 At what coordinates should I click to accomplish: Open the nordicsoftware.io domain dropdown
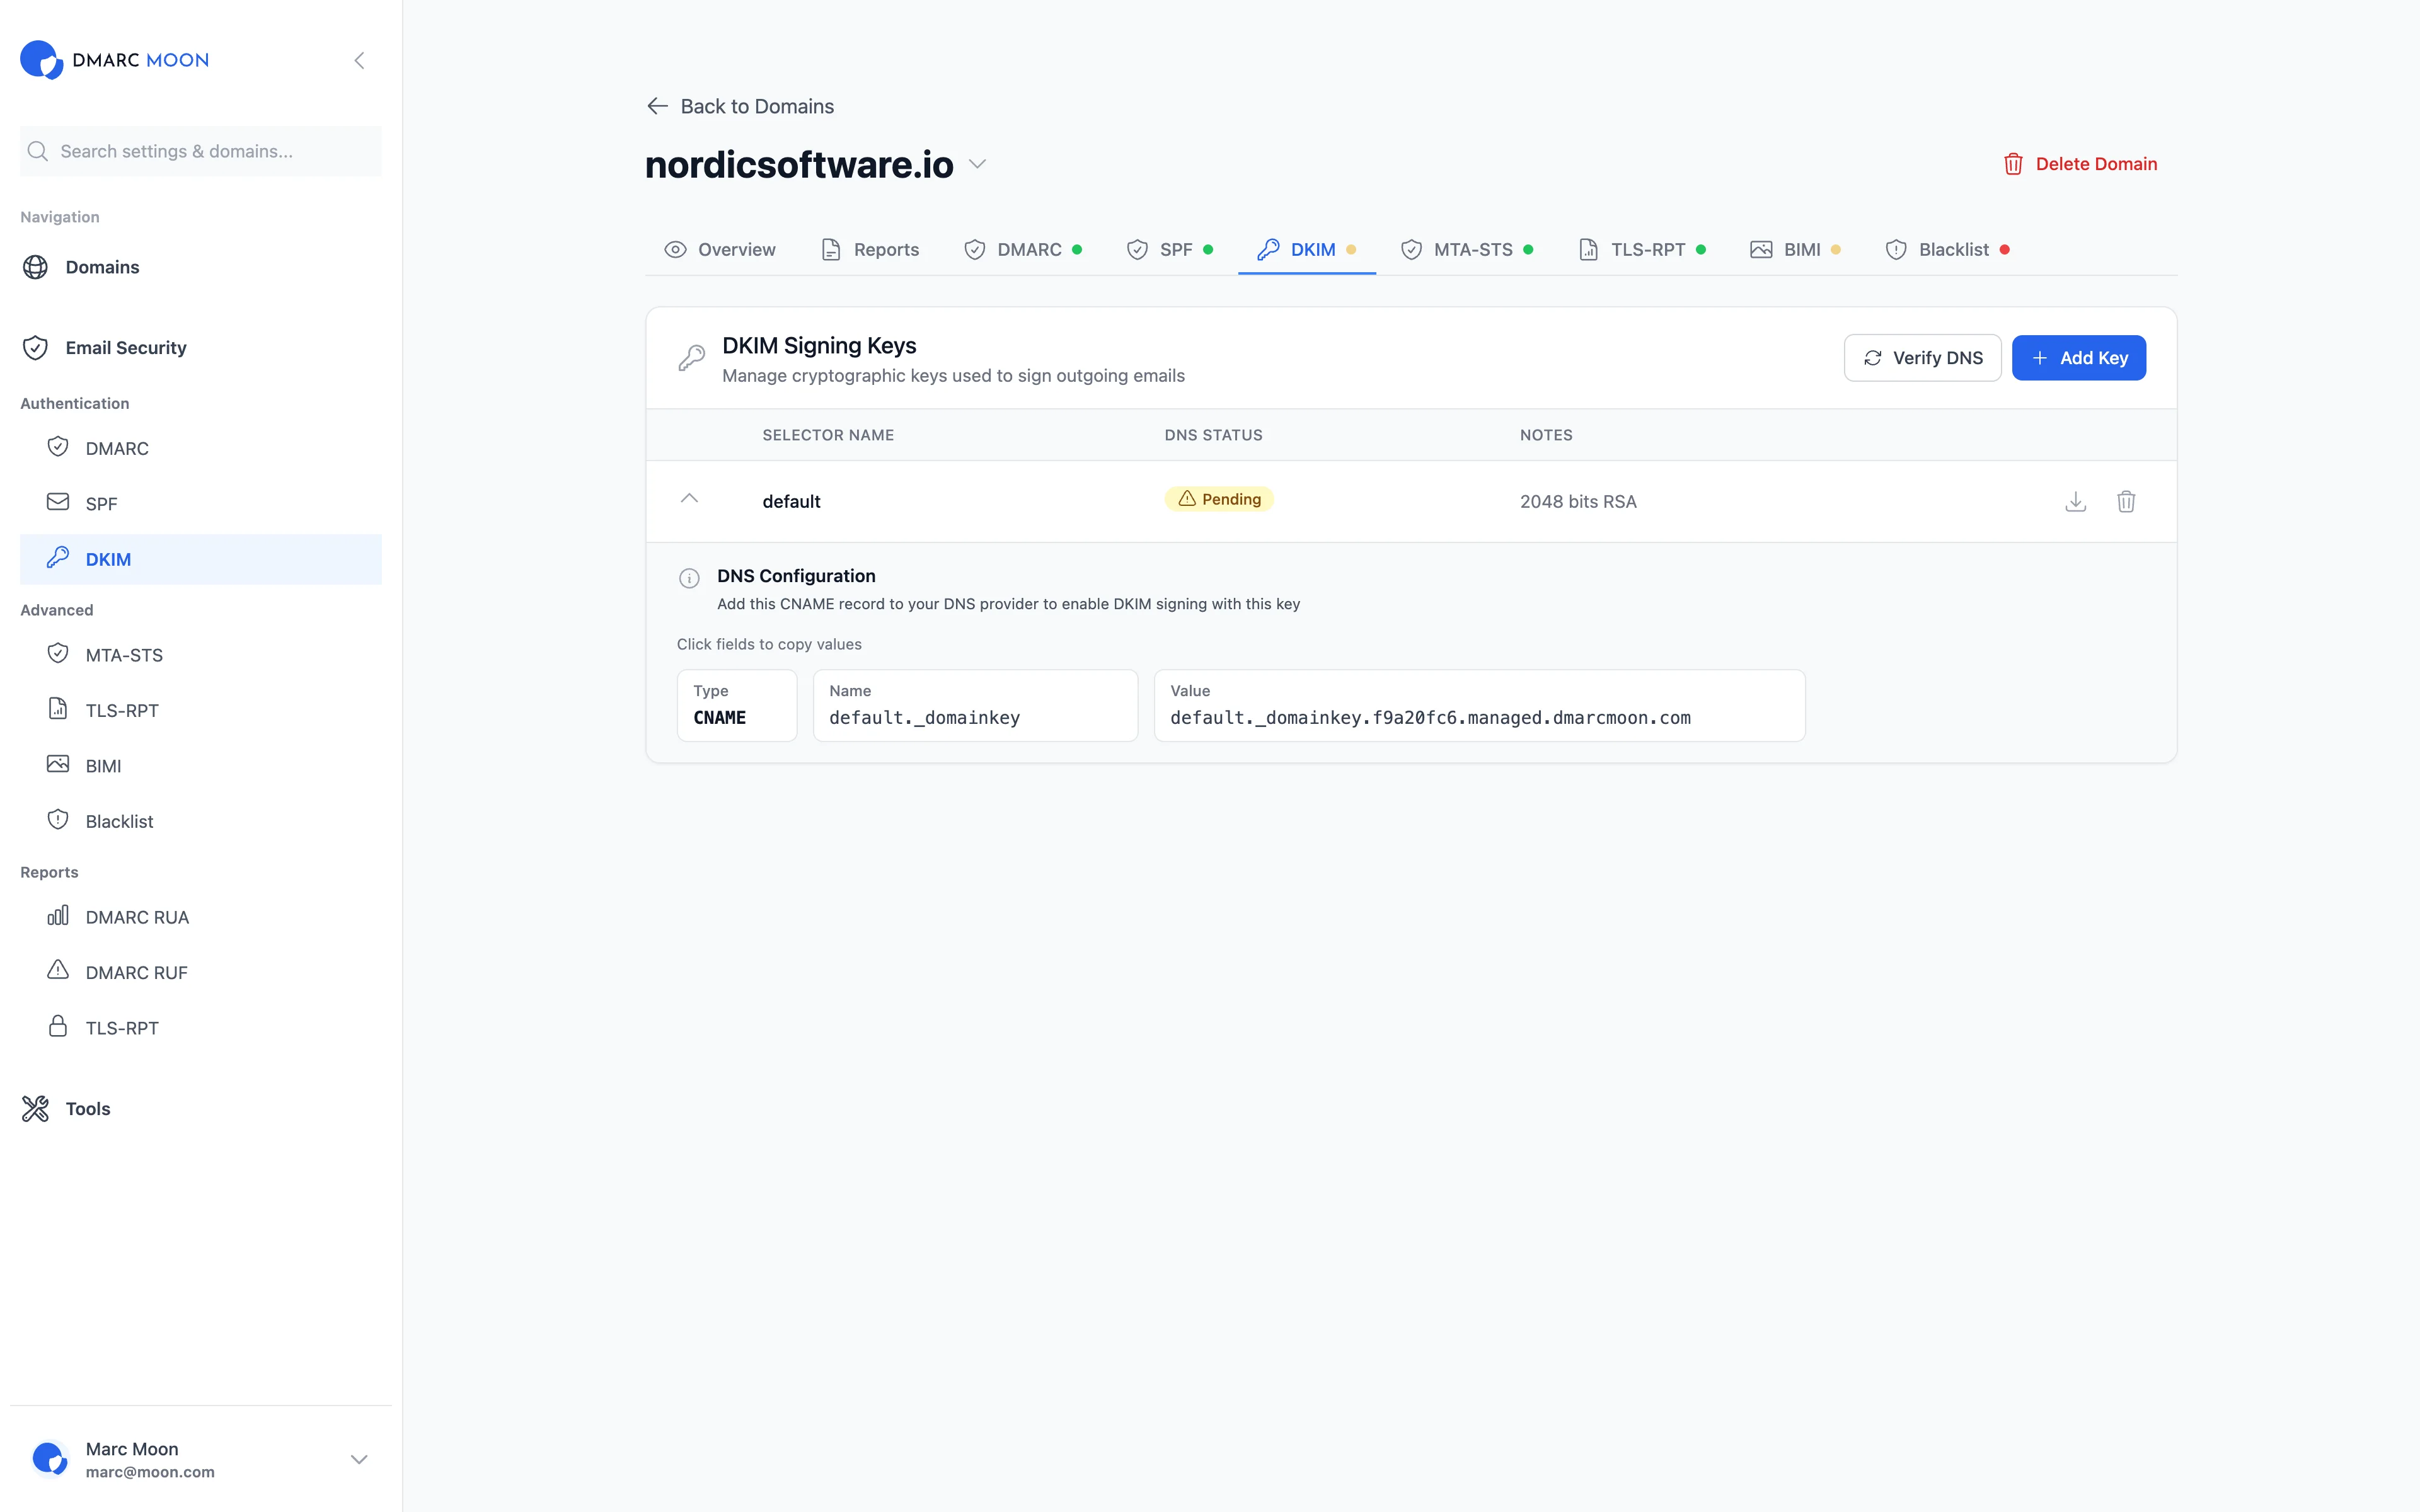tap(978, 164)
